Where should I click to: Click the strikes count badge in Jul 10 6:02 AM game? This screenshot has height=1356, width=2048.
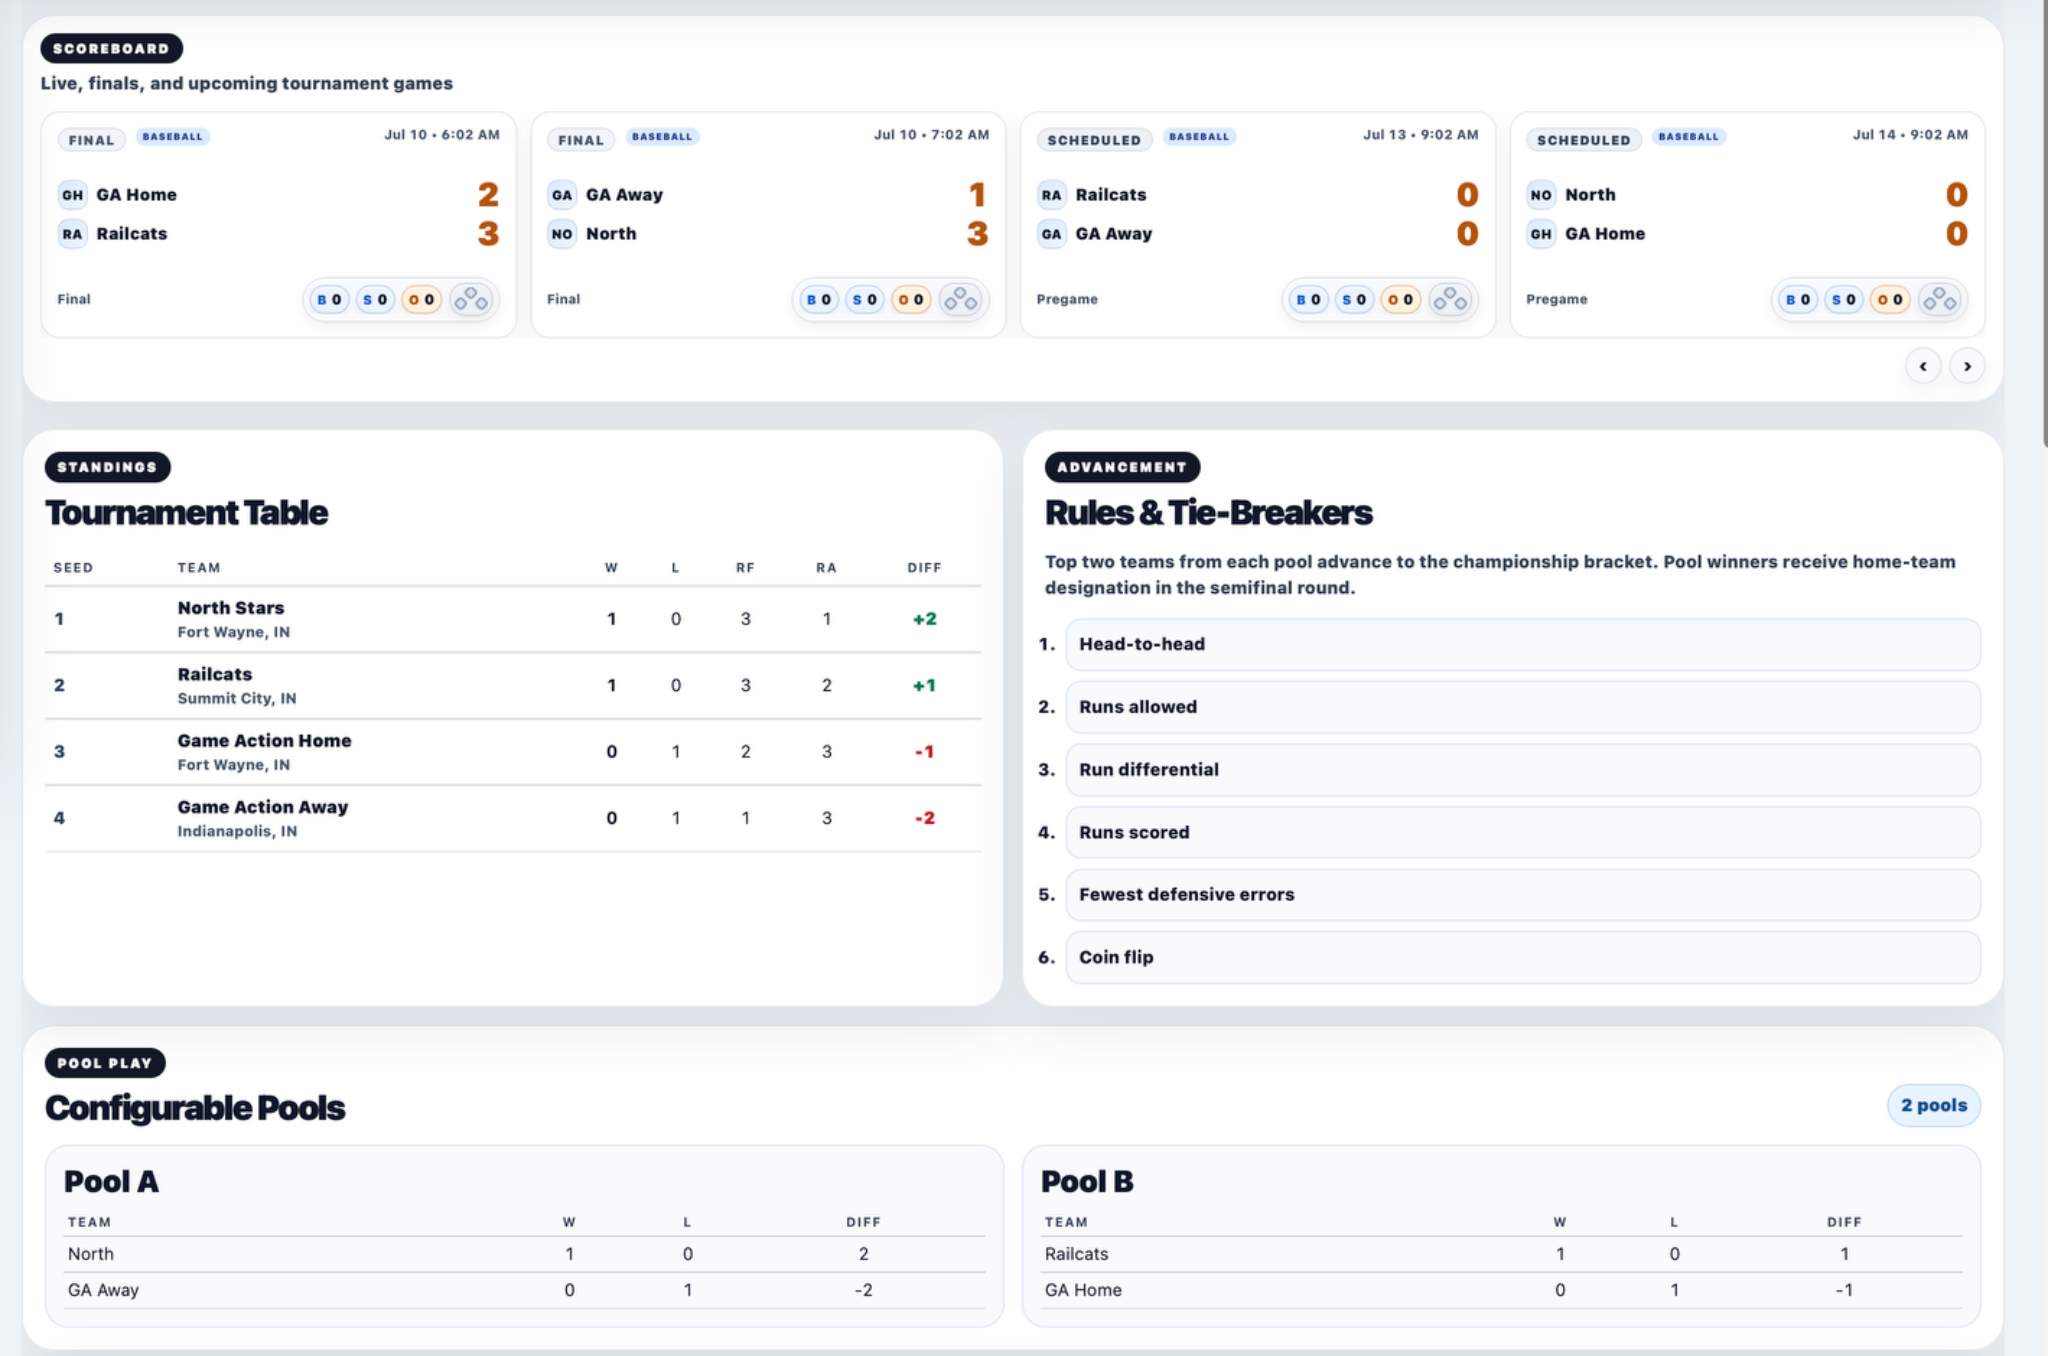[x=375, y=299]
